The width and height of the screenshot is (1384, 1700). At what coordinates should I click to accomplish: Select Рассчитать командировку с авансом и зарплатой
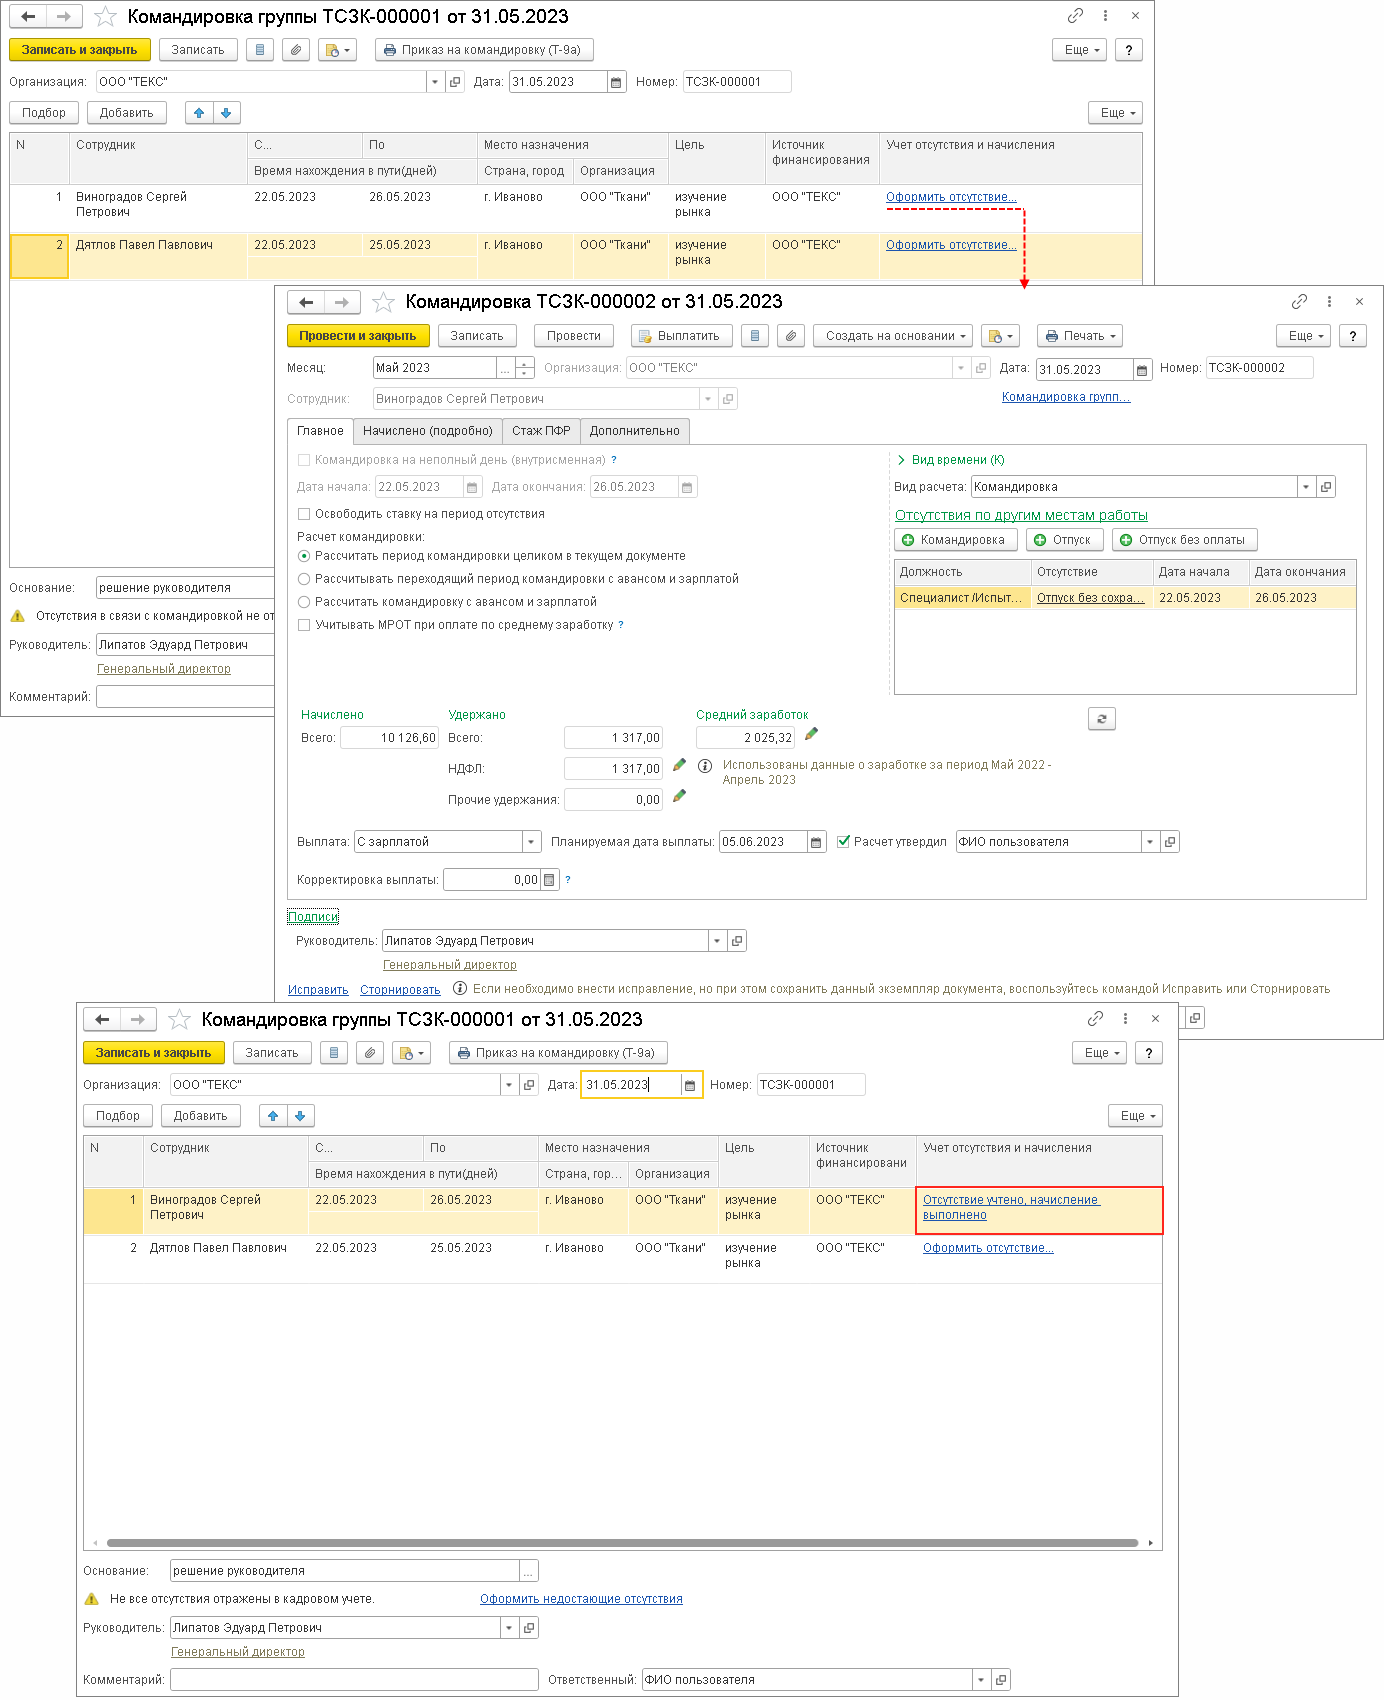(304, 602)
